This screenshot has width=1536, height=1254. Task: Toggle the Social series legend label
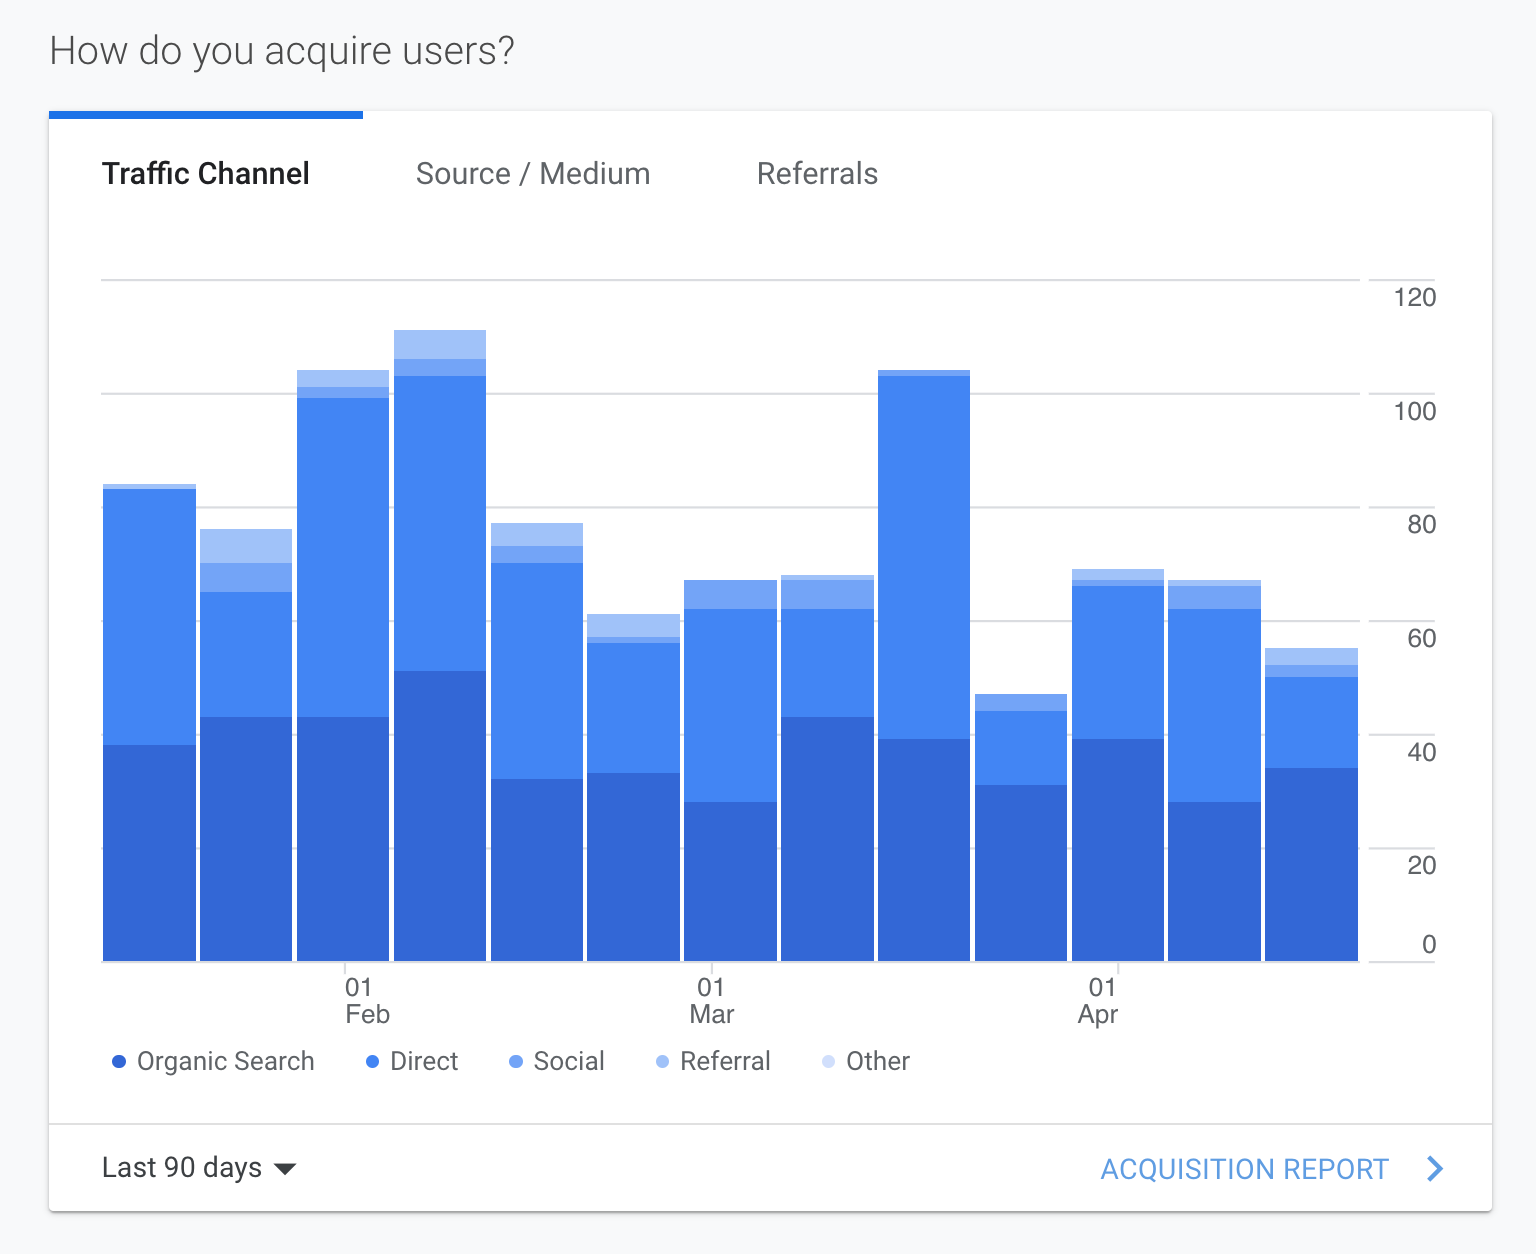pyautogui.click(x=569, y=1062)
